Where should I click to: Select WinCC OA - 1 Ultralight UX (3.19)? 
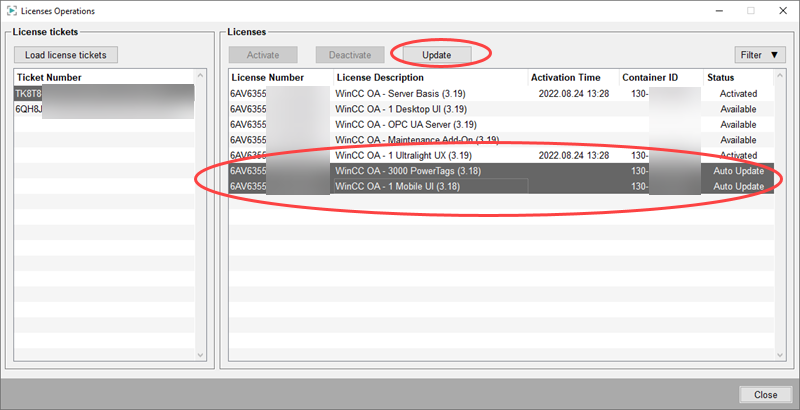tap(502, 155)
